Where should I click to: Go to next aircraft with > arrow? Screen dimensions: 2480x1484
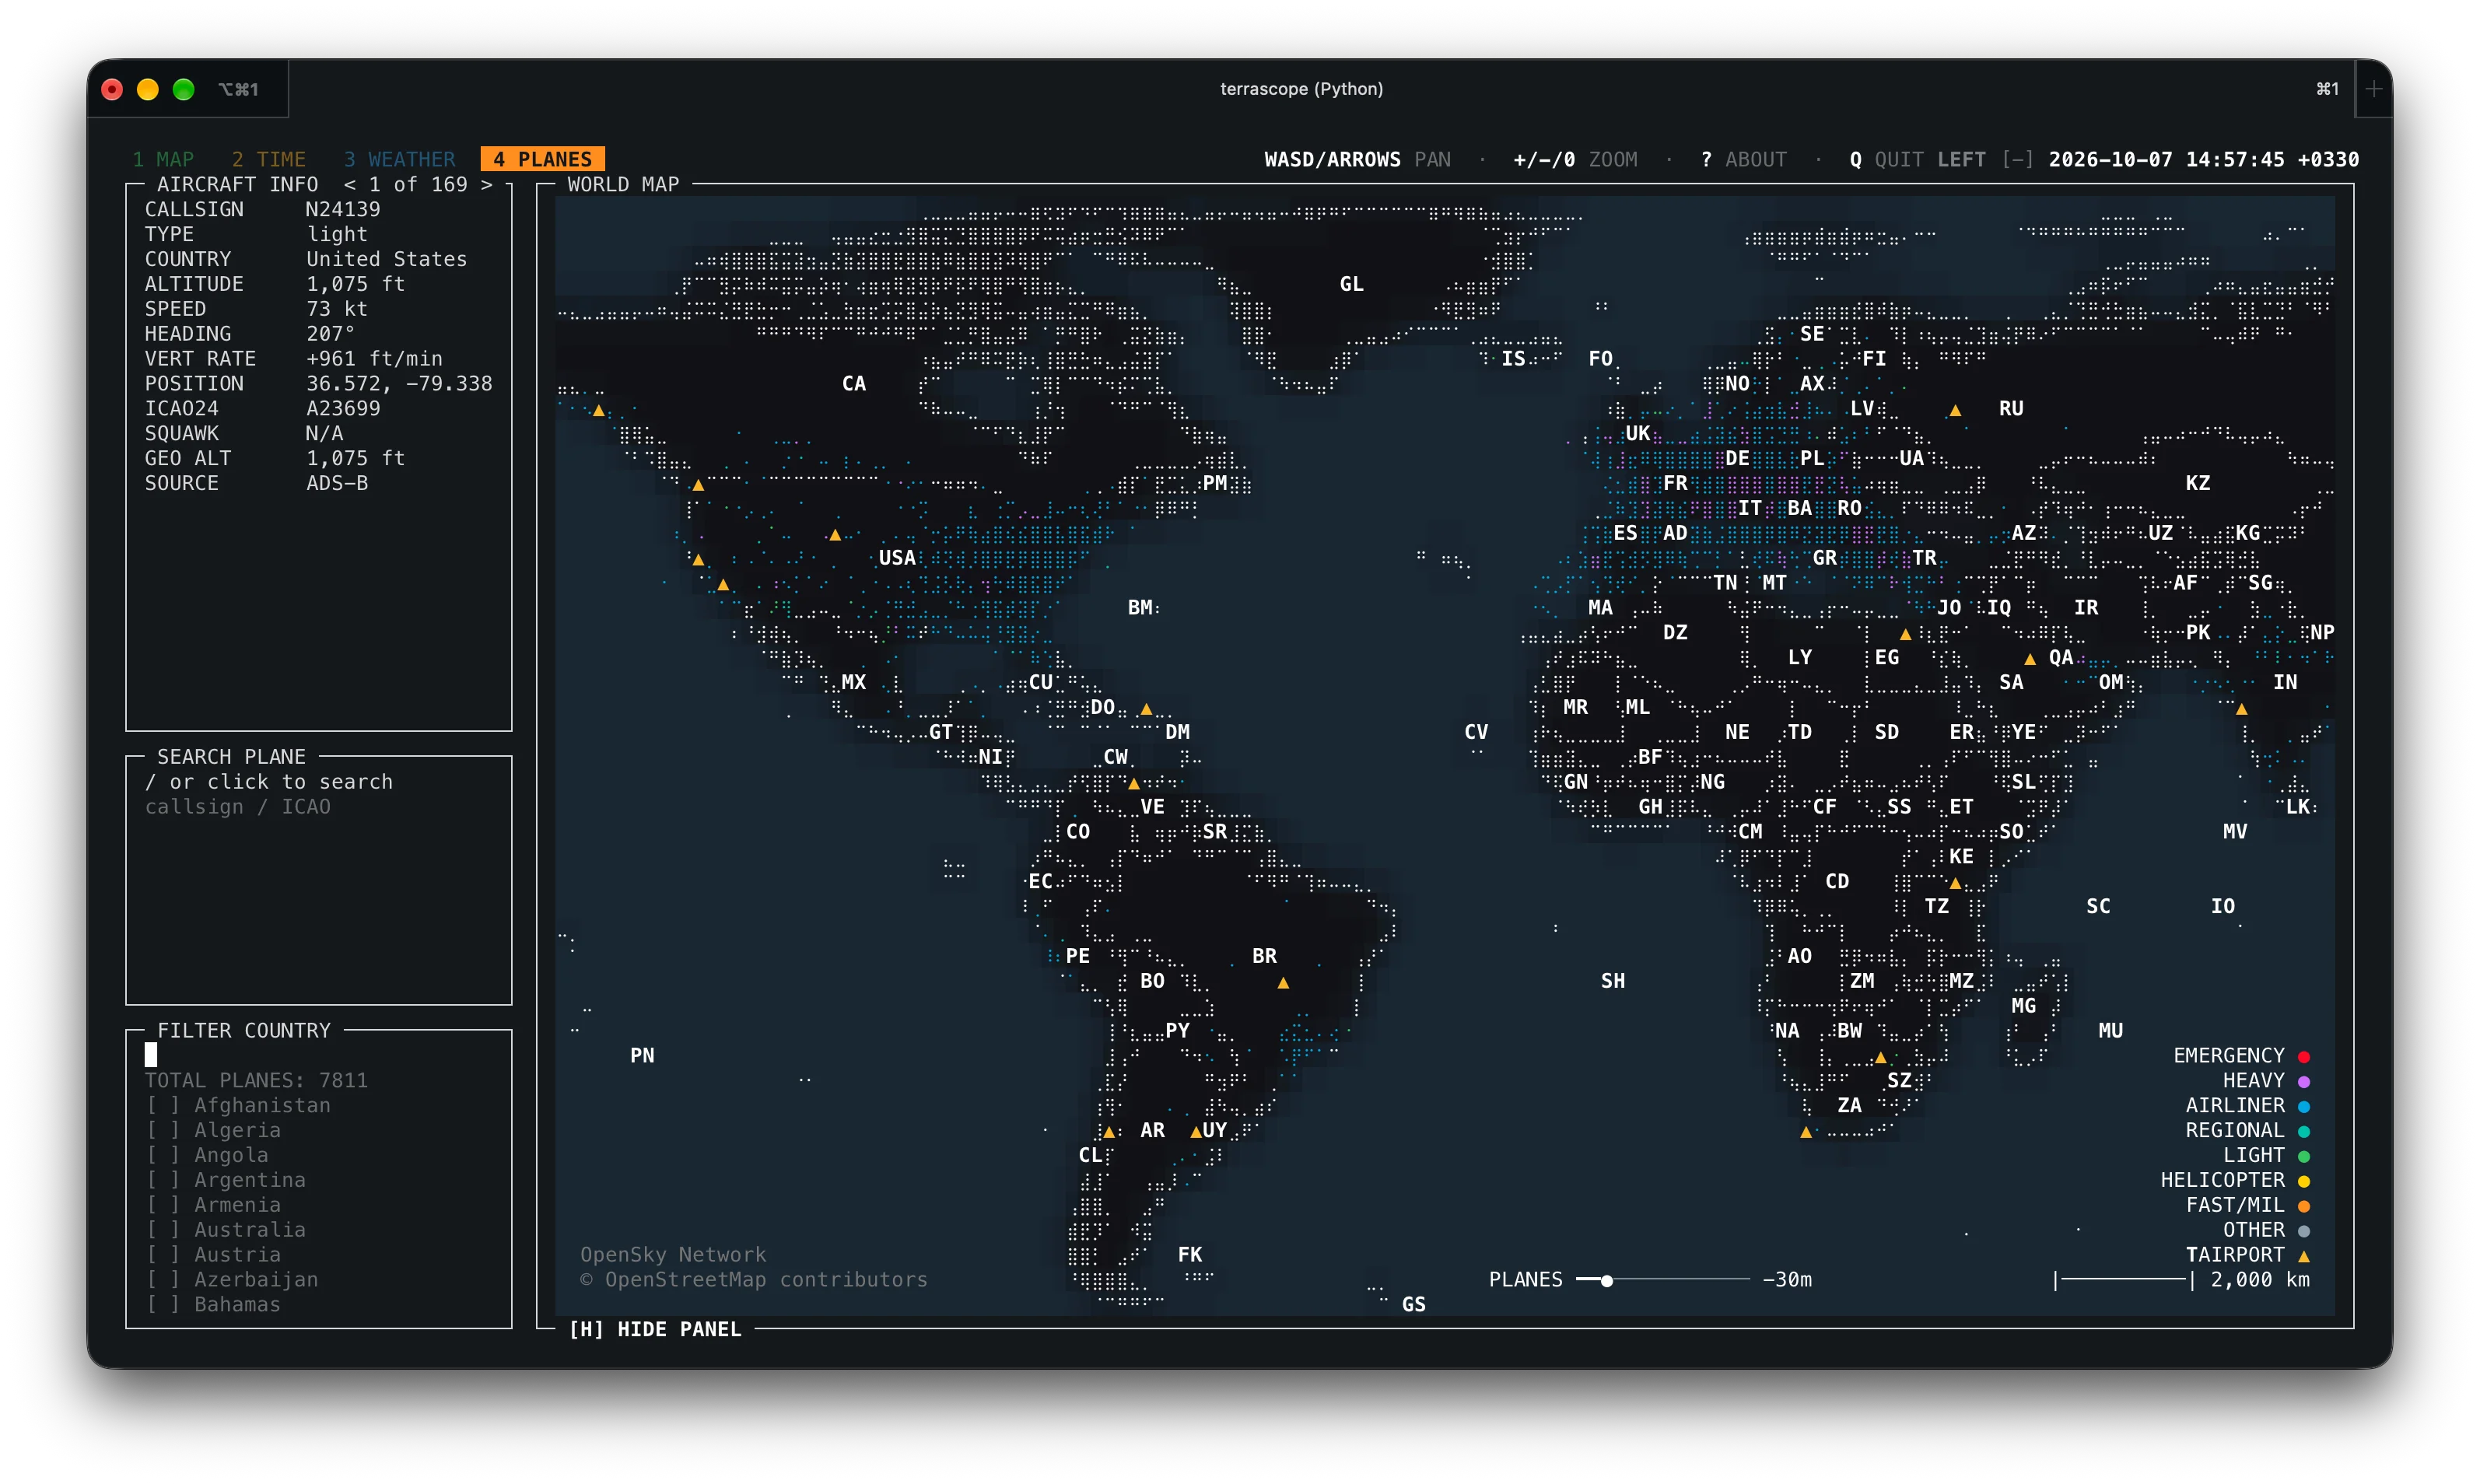(487, 184)
